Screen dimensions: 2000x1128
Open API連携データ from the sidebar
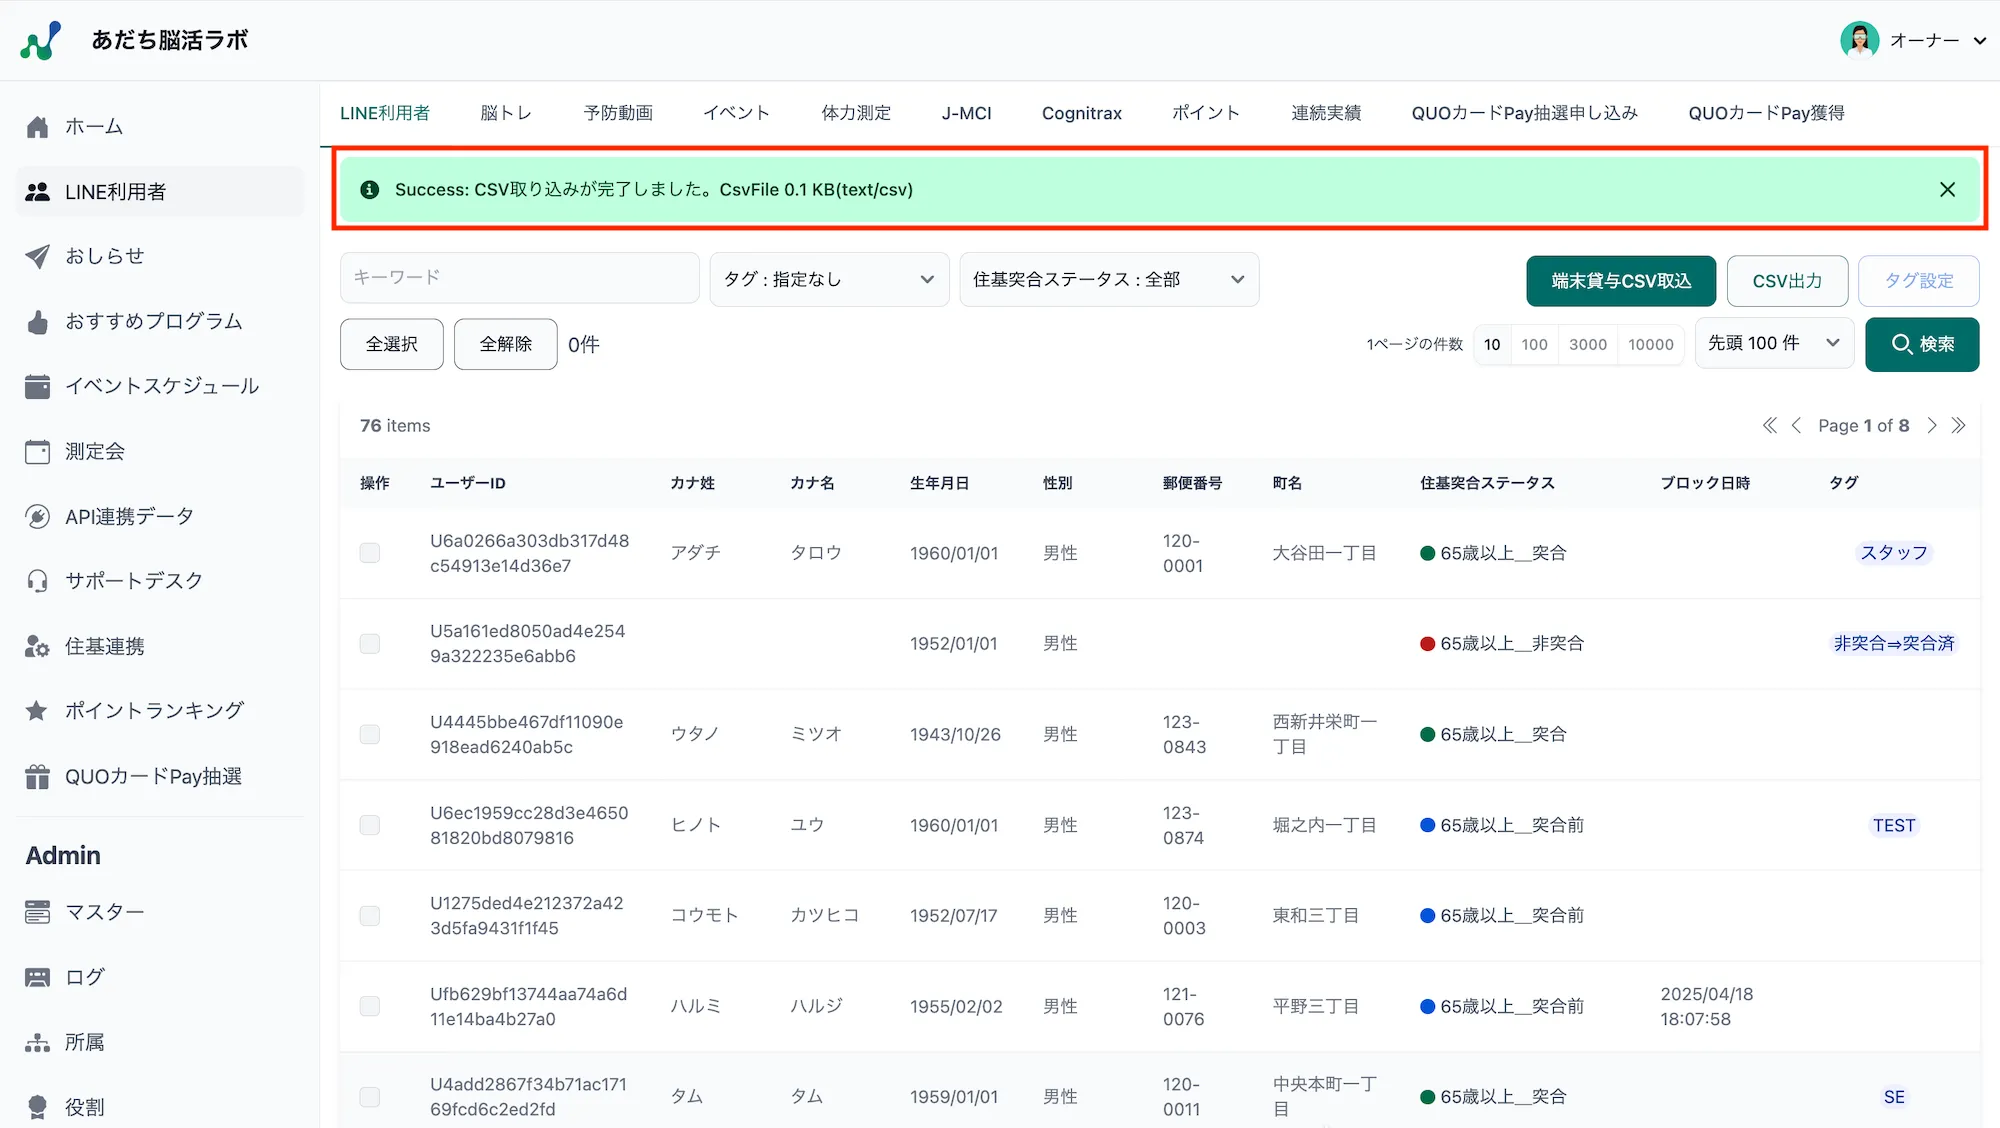[128, 516]
